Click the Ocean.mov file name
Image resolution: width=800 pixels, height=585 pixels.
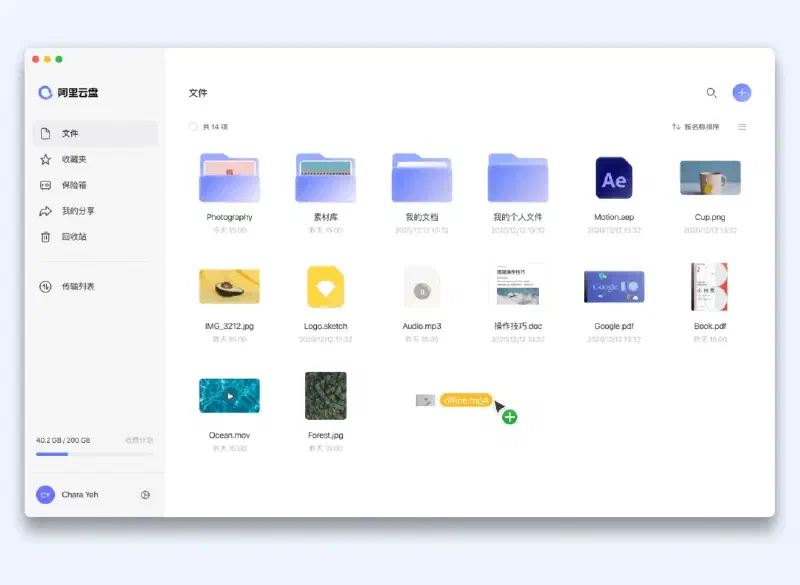230,435
